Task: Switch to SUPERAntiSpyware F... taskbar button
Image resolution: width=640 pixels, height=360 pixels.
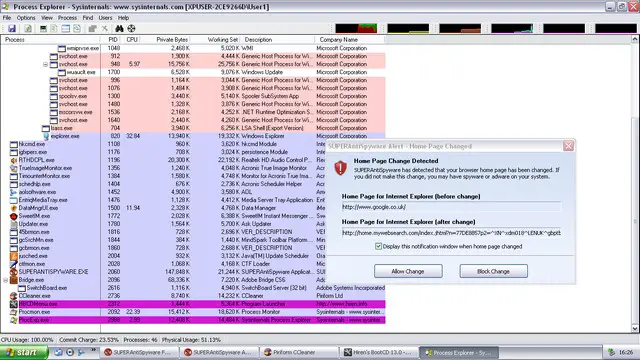Action: pos(139,352)
